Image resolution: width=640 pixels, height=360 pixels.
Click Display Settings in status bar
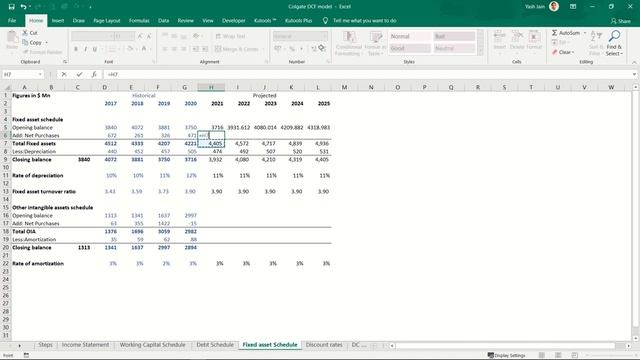point(507,356)
